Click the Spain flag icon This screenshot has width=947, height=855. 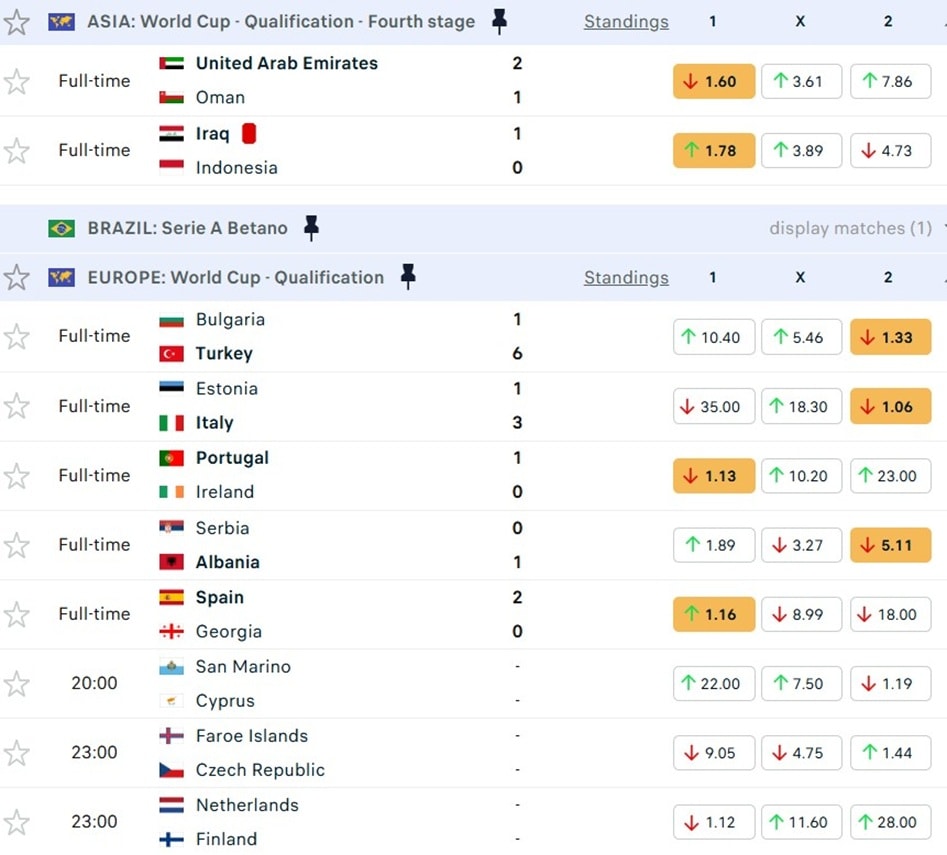pyautogui.click(x=171, y=597)
